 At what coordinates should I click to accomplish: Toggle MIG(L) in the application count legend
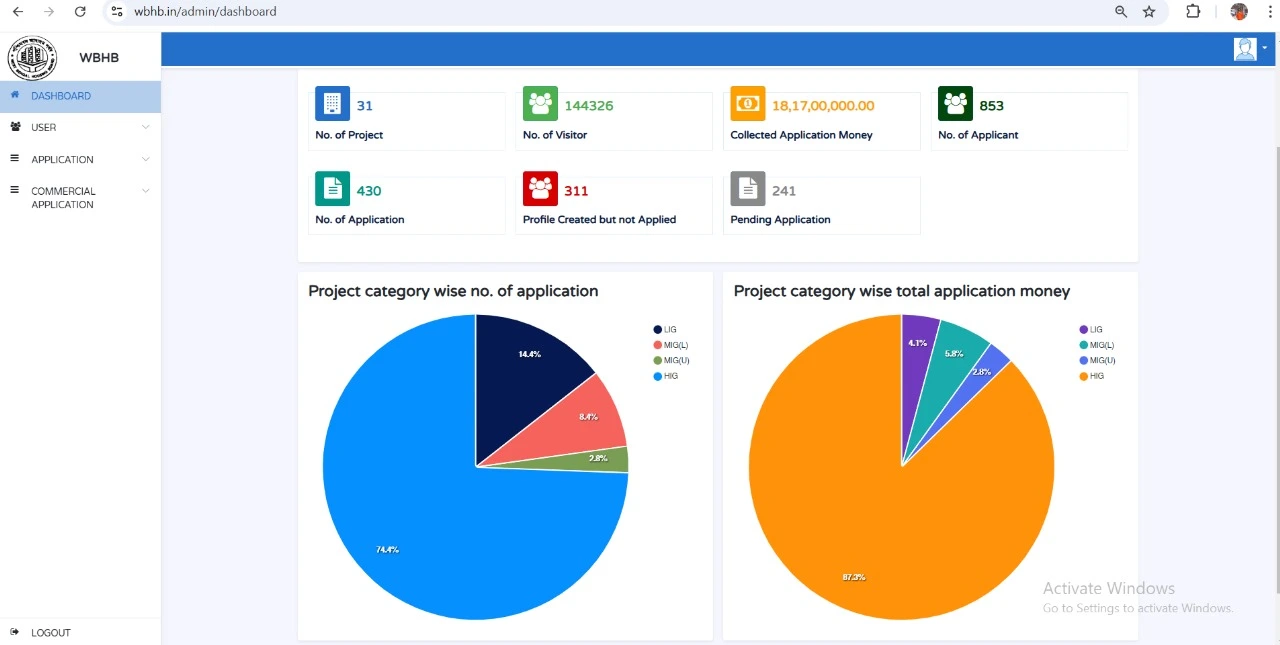671,345
